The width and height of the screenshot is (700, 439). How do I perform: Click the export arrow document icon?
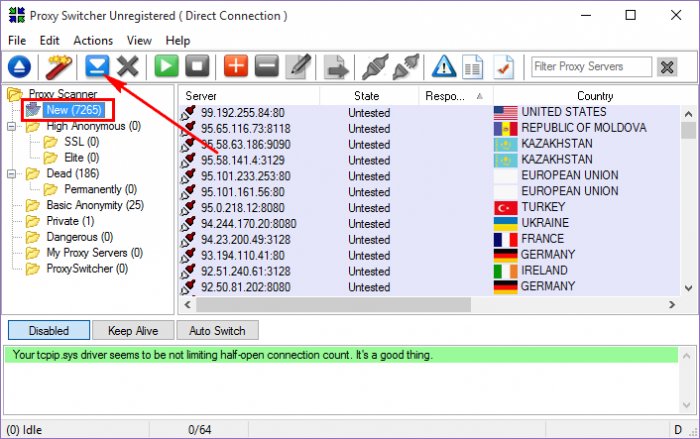pos(336,67)
